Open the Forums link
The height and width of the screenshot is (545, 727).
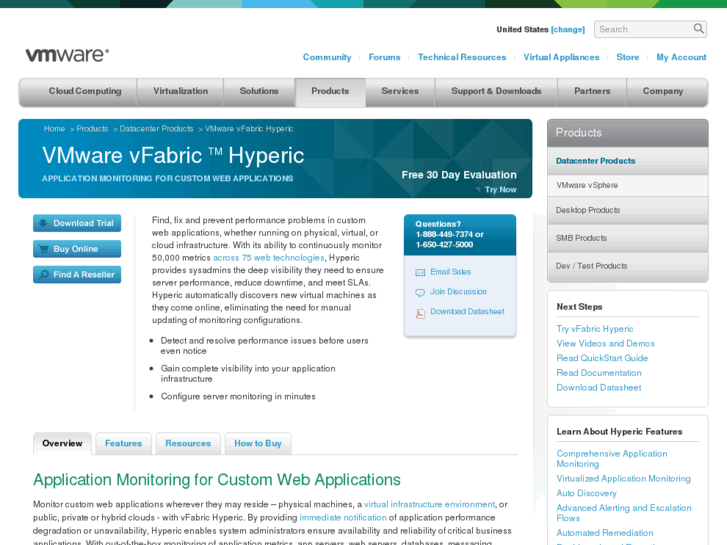[384, 57]
